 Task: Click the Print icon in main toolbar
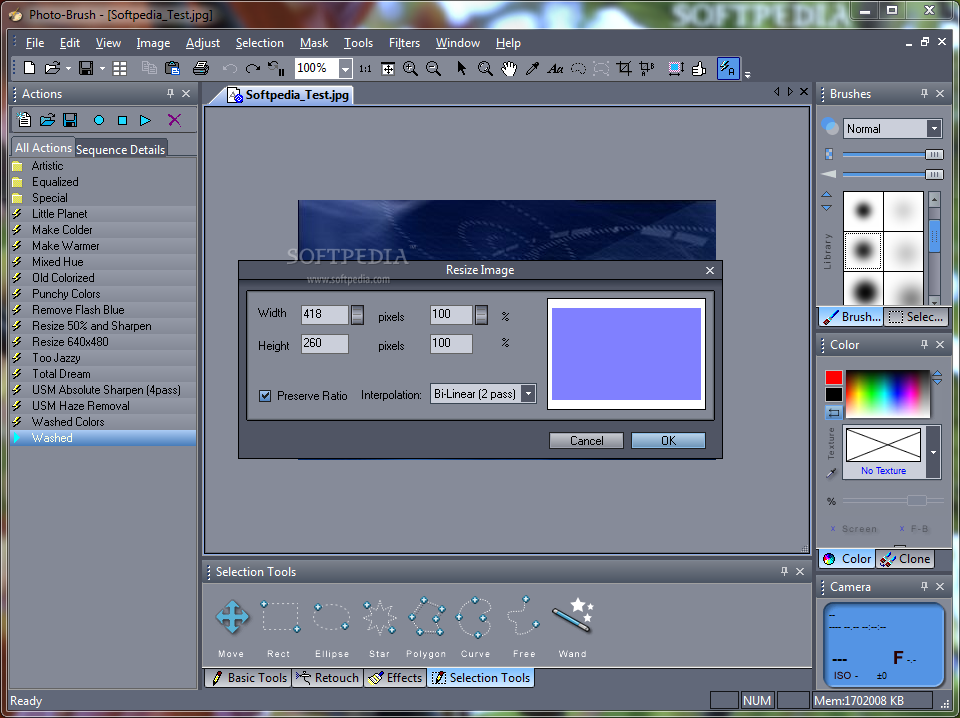coord(201,68)
